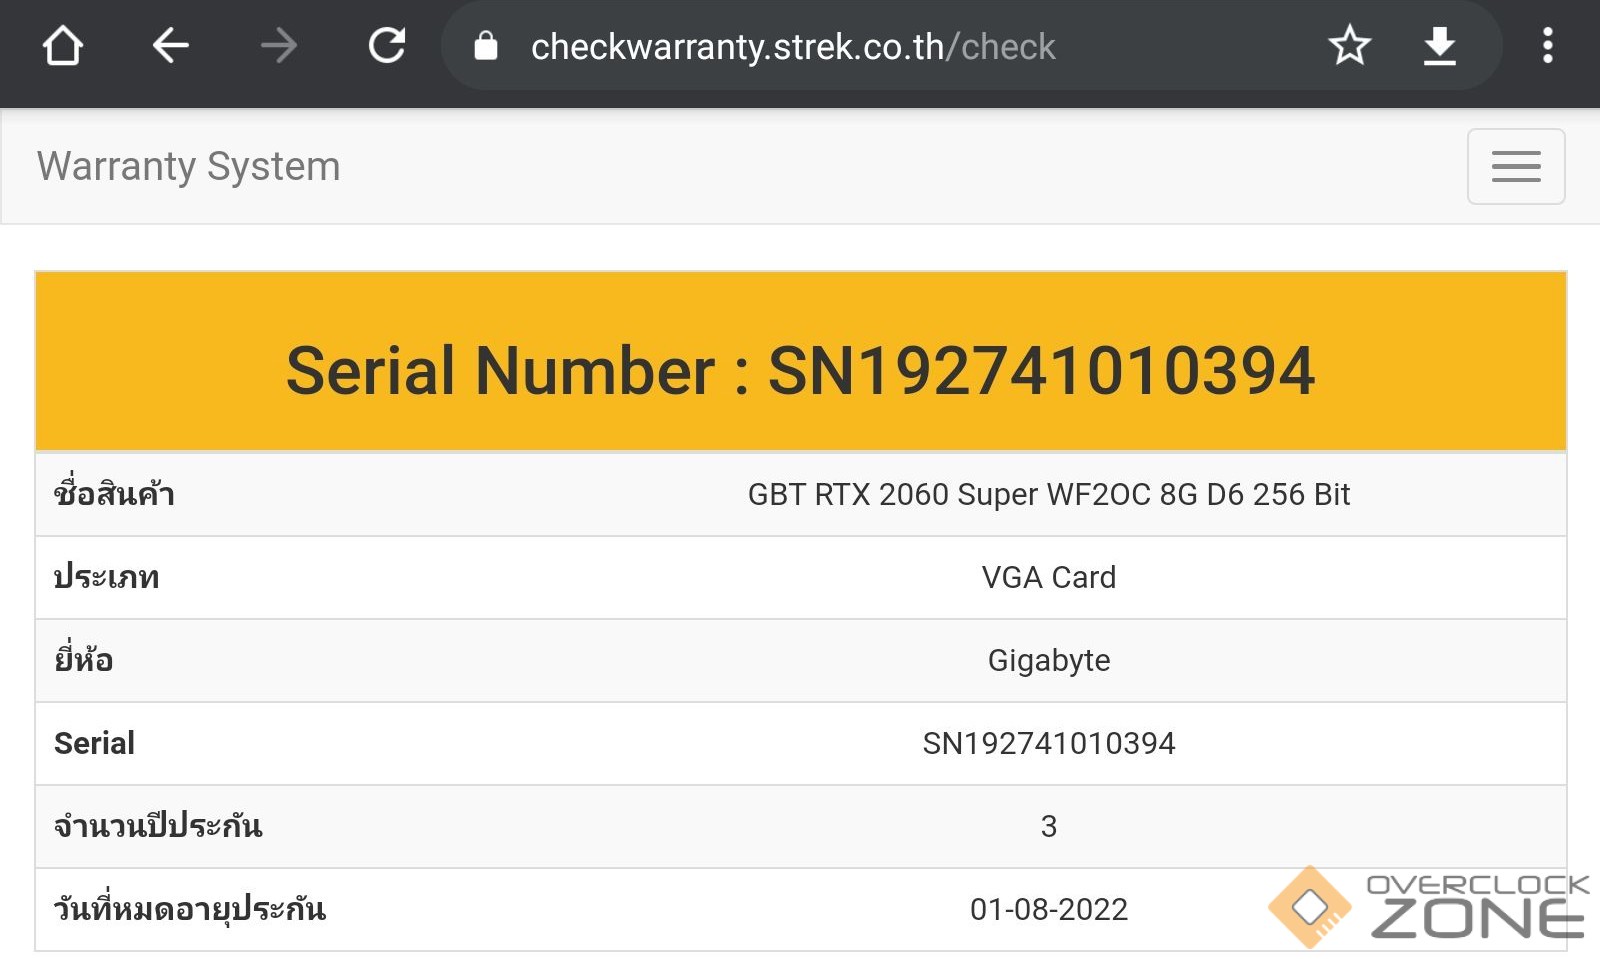1600x959 pixels.
Task: Select the product name GBT RTX 2060 Super
Action: pyautogui.click(x=1048, y=495)
